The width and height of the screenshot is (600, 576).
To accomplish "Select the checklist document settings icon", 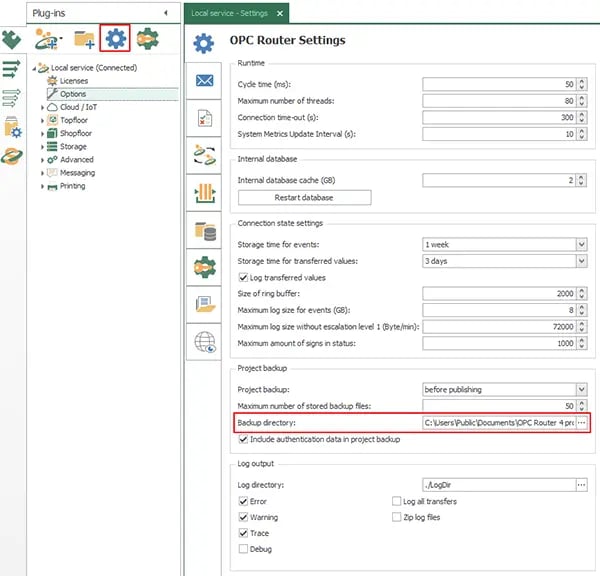I will point(204,117).
